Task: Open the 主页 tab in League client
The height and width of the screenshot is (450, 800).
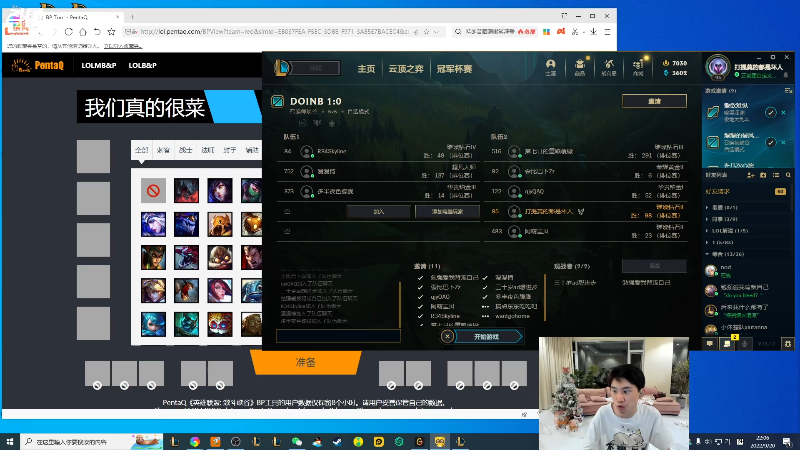Action: (366, 69)
